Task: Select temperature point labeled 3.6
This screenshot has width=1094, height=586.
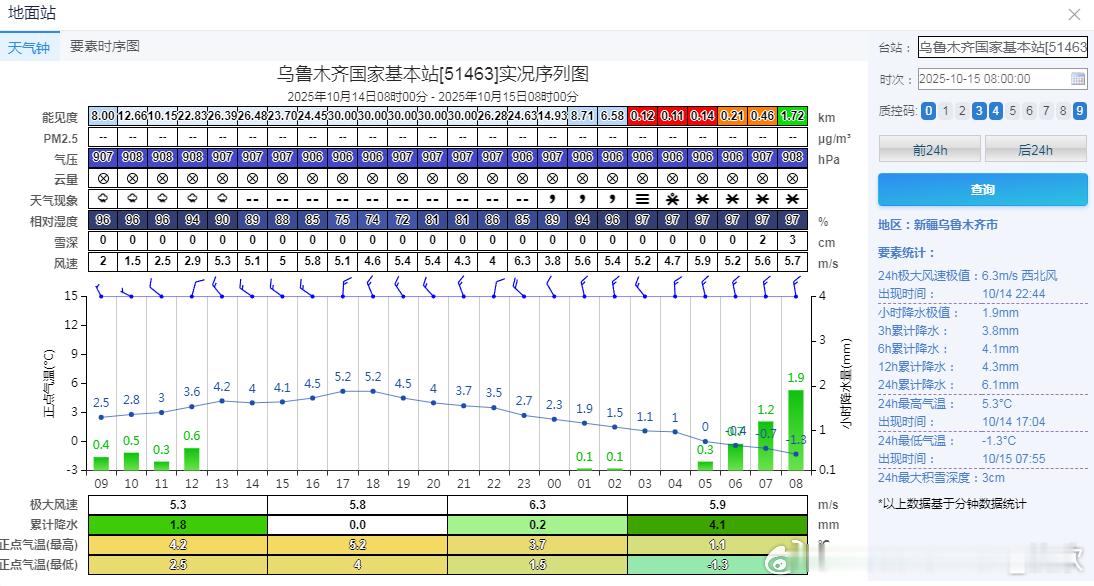Action: pyautogui.click(x=192, y=406)
